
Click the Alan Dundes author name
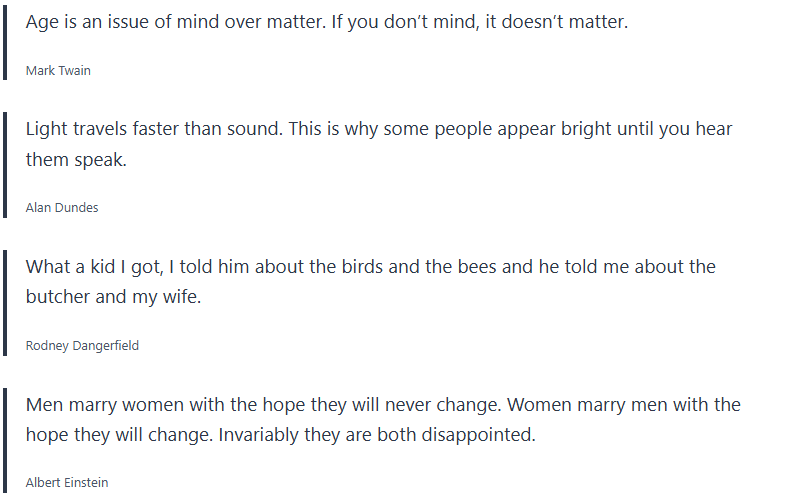pos(62,208)
